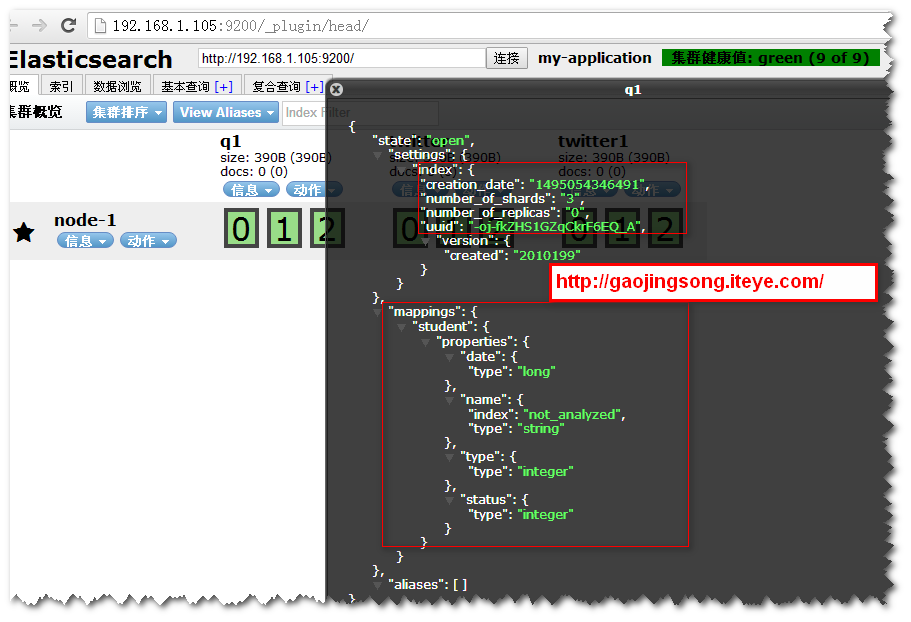Collapse the "name" JSON node
The height and width of the screenshot is (622, 911).
pyautogui.click(x=450, y=400)
